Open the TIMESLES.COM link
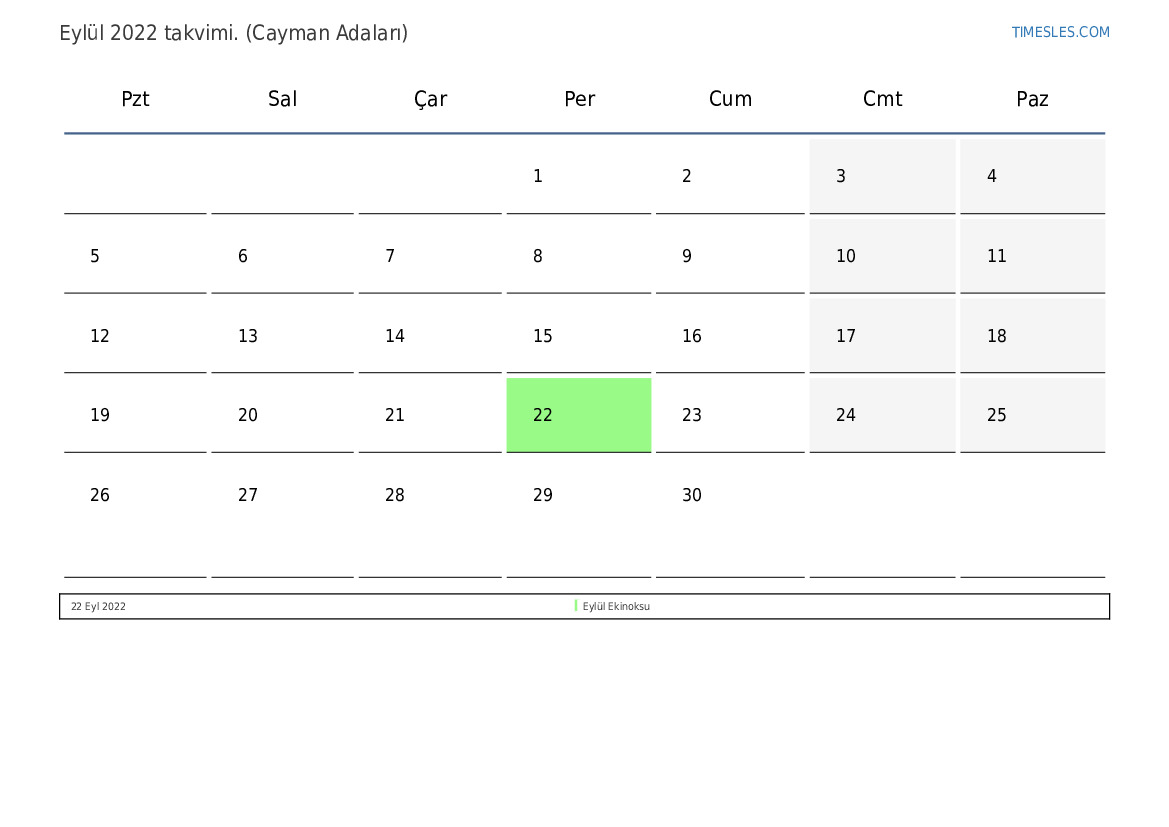Viewport: 1169px width, 827px height. [1059, 32]
